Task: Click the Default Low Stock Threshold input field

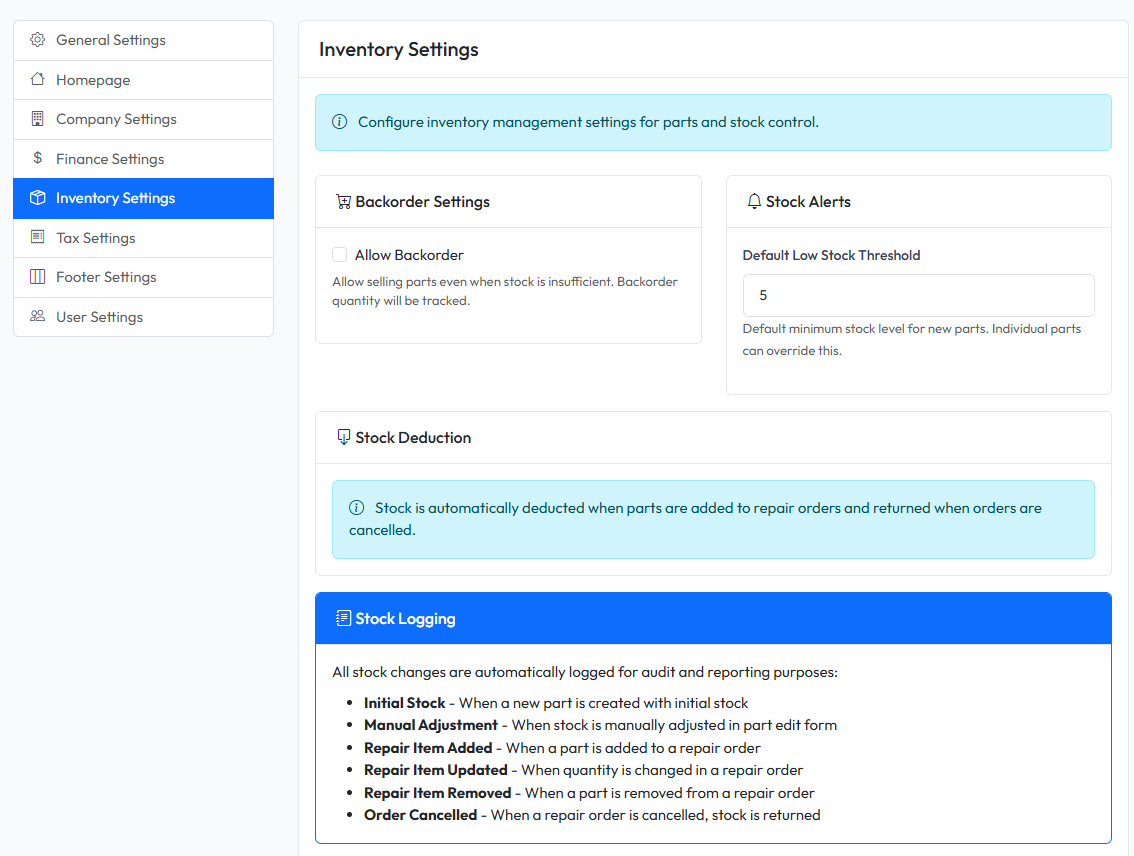Action: click(x=918, y=295)
